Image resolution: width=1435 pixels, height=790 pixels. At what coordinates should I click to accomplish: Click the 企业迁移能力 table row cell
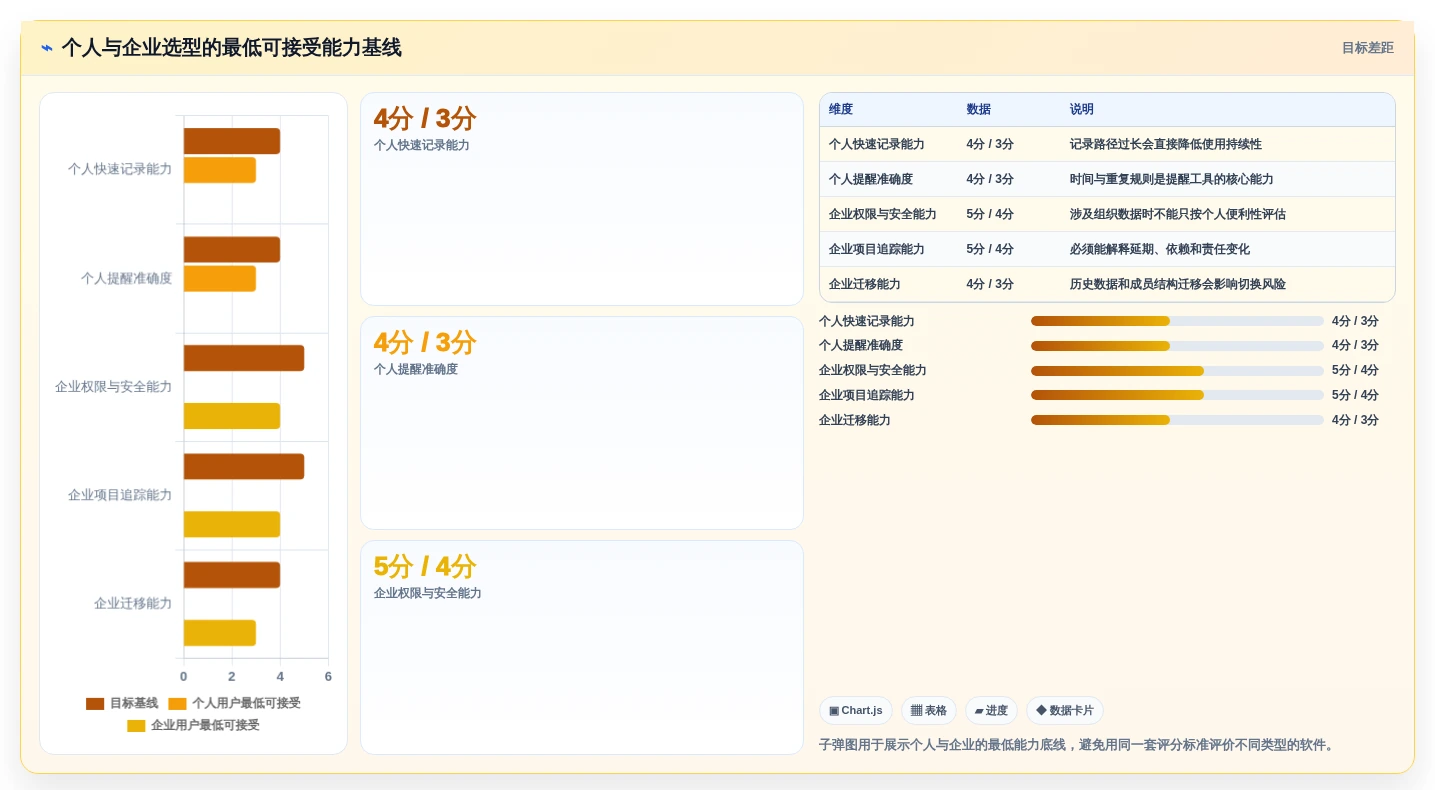tap(865, 284)
